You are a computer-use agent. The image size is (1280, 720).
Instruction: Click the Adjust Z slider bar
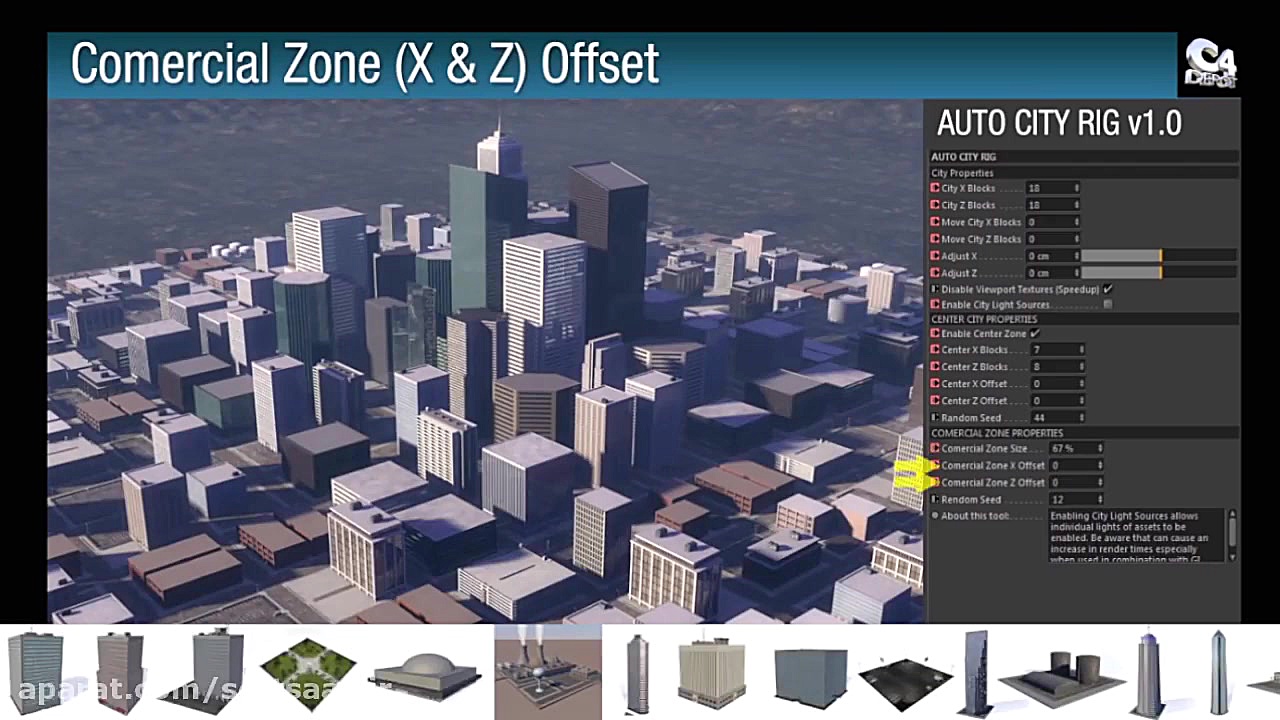pos(1159,273)
